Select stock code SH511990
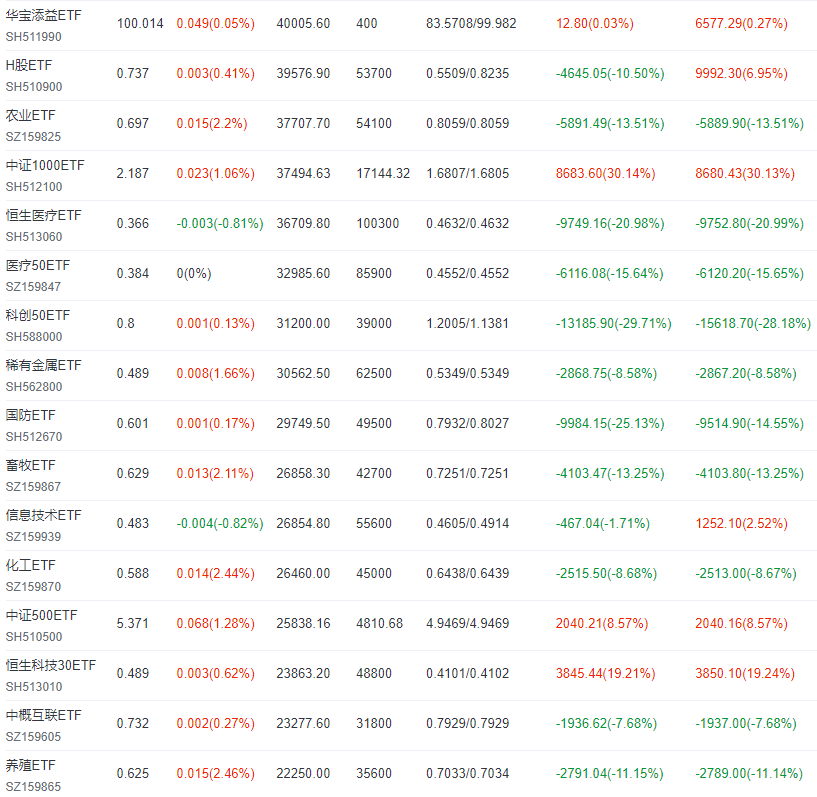817x797 pixels. (x=33, y=37)
